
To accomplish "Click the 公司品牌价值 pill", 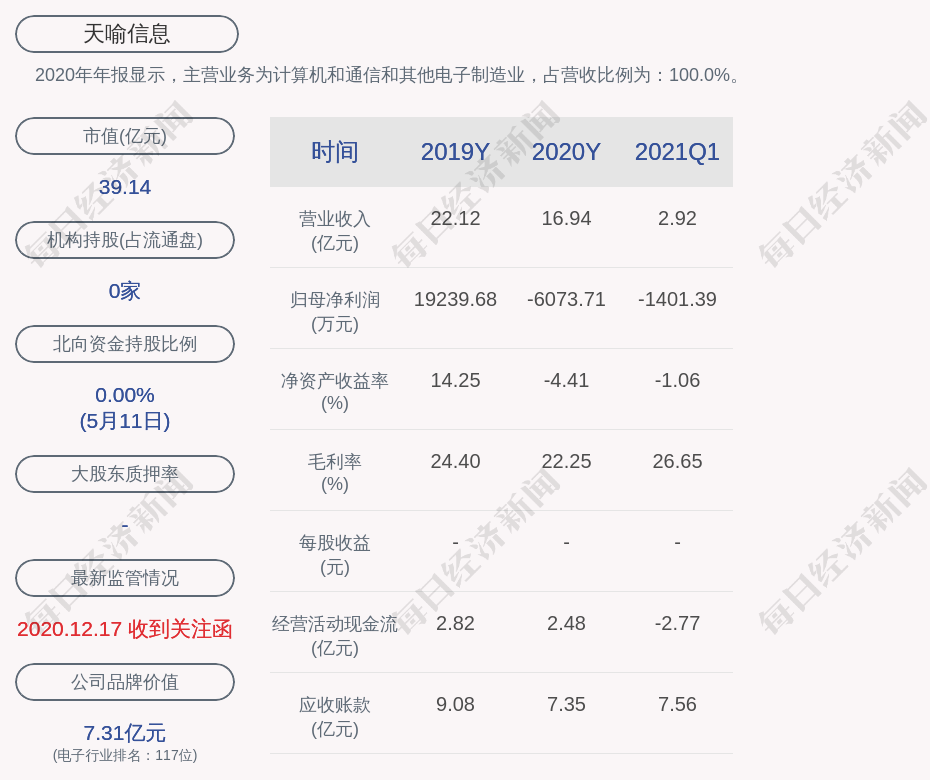I will pyautogui.click(x=125, y=682).
